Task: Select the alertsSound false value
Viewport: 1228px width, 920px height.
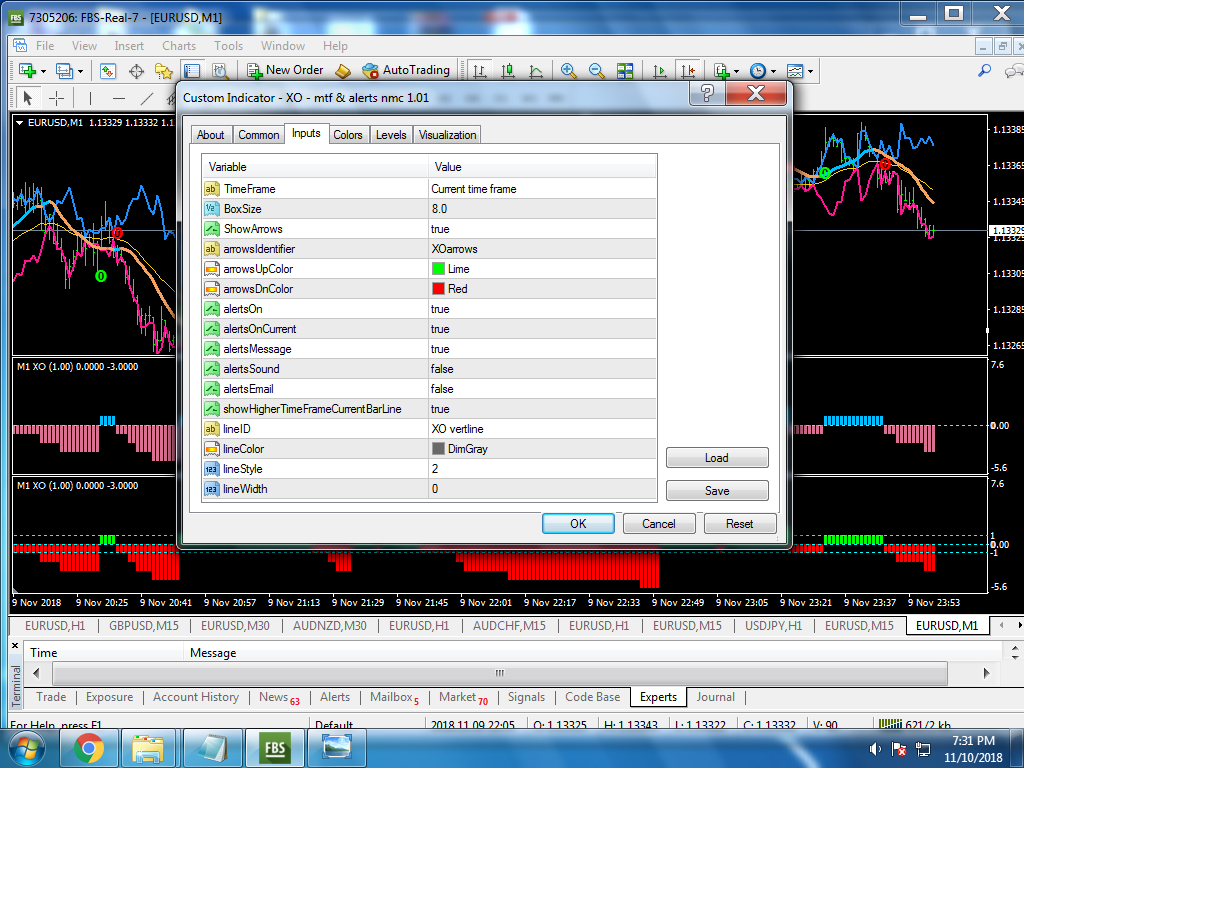Action: [543, 369]
